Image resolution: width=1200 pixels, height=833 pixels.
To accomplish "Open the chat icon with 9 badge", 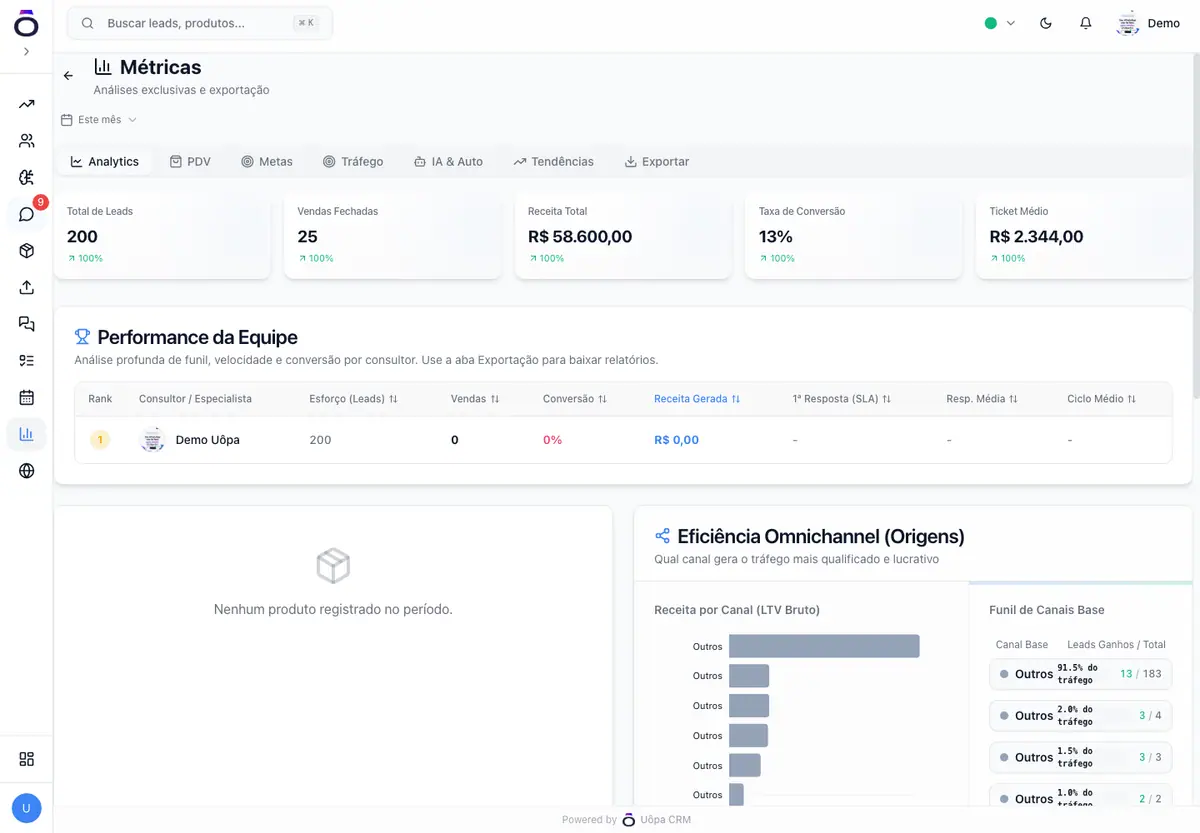I will [26, 214].
